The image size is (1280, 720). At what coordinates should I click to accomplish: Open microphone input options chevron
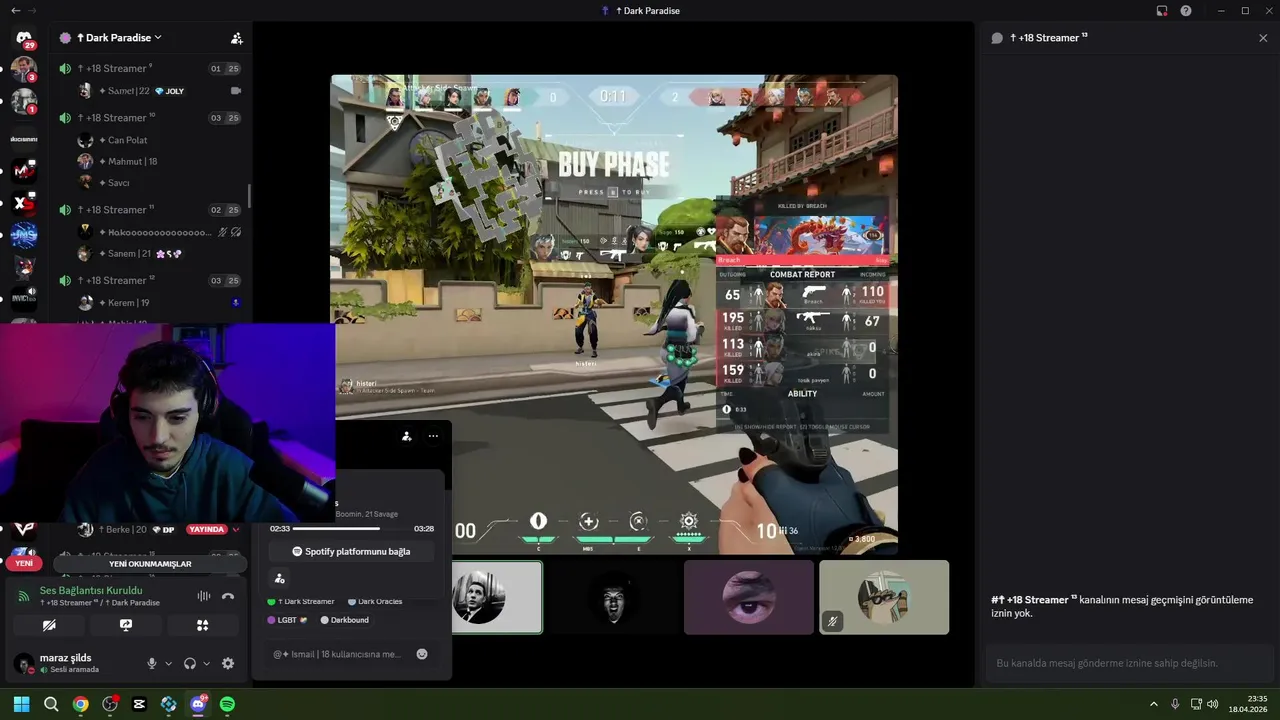[x=168, y=663]
